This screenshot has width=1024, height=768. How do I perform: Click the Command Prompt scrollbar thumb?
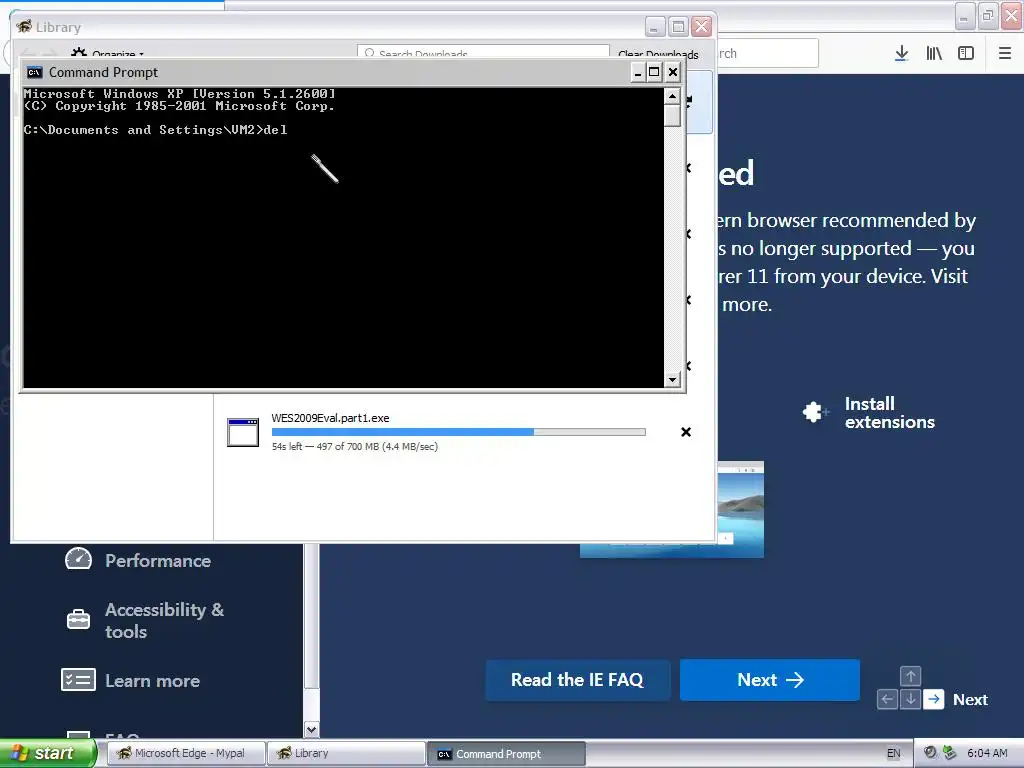coord(672,115)
